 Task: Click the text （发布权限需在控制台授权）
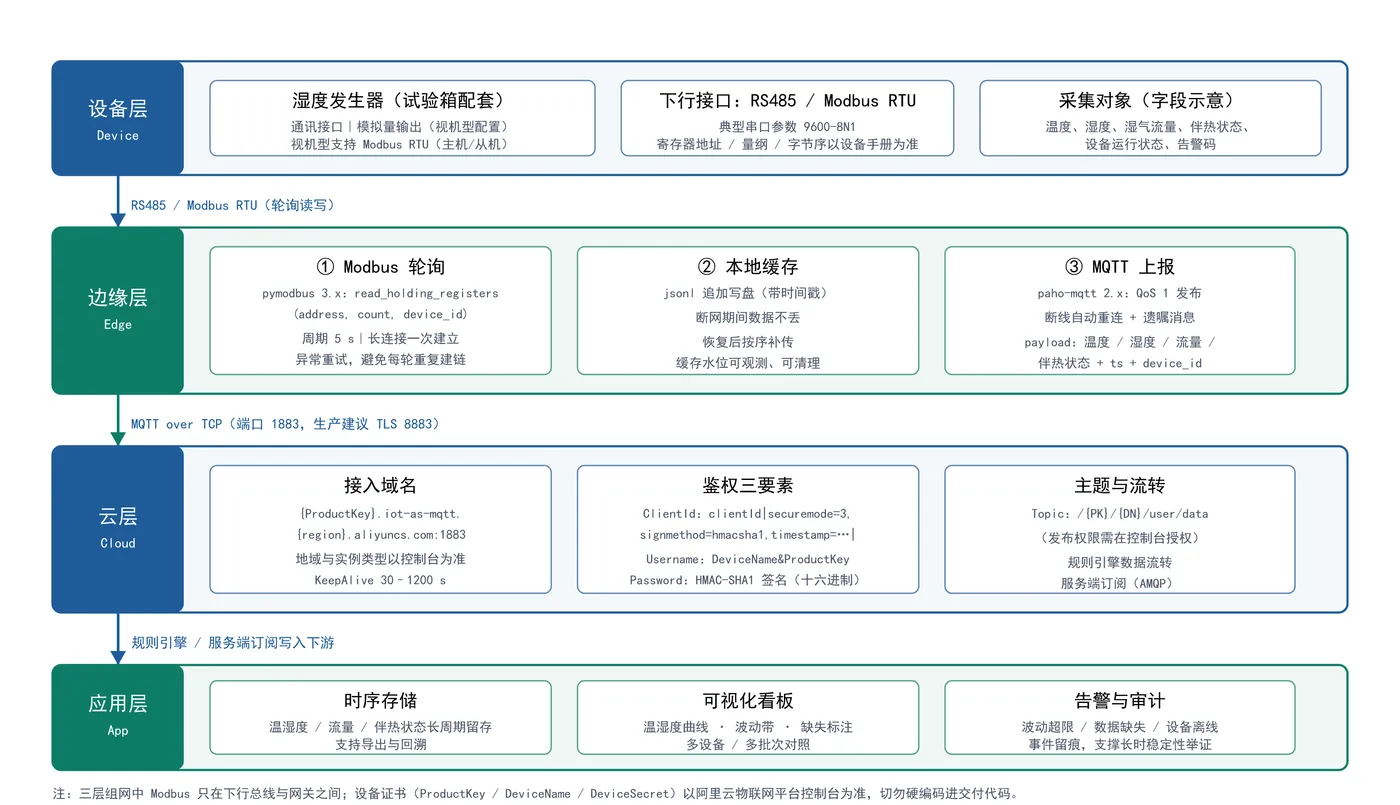point(1120,537)
